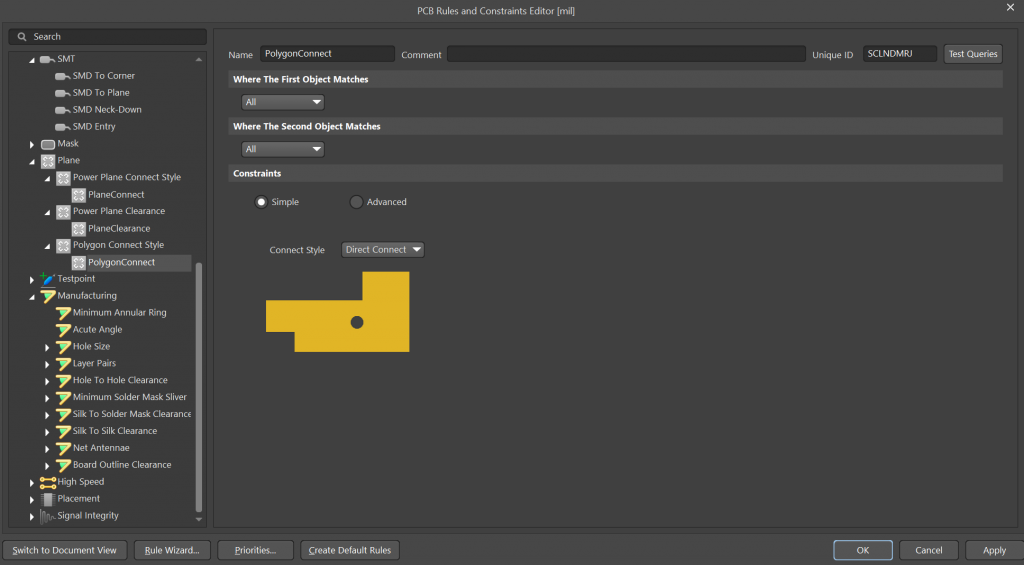This screenshot has width=1024, height=565.
Task: Click the Placement category icon
Action: tap(48, 500)
